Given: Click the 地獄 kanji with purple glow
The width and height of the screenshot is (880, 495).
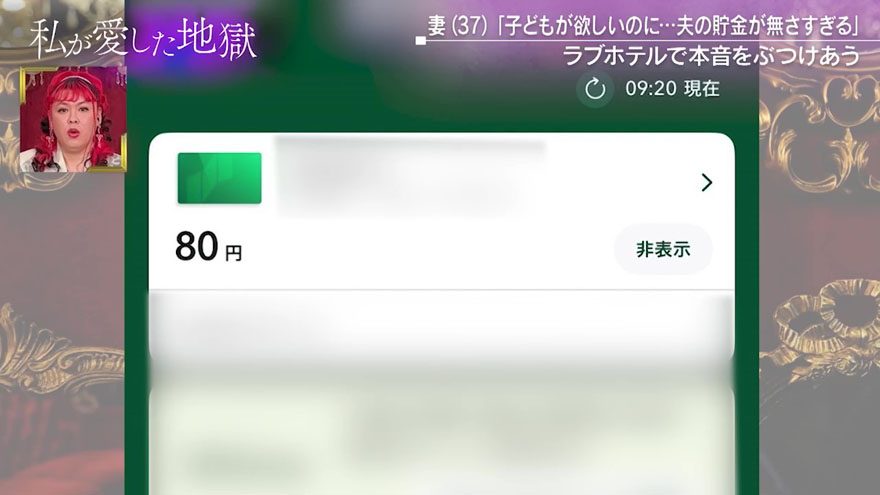Looking at the screenshot, I should pyautogui.click(x=217, y=39).
